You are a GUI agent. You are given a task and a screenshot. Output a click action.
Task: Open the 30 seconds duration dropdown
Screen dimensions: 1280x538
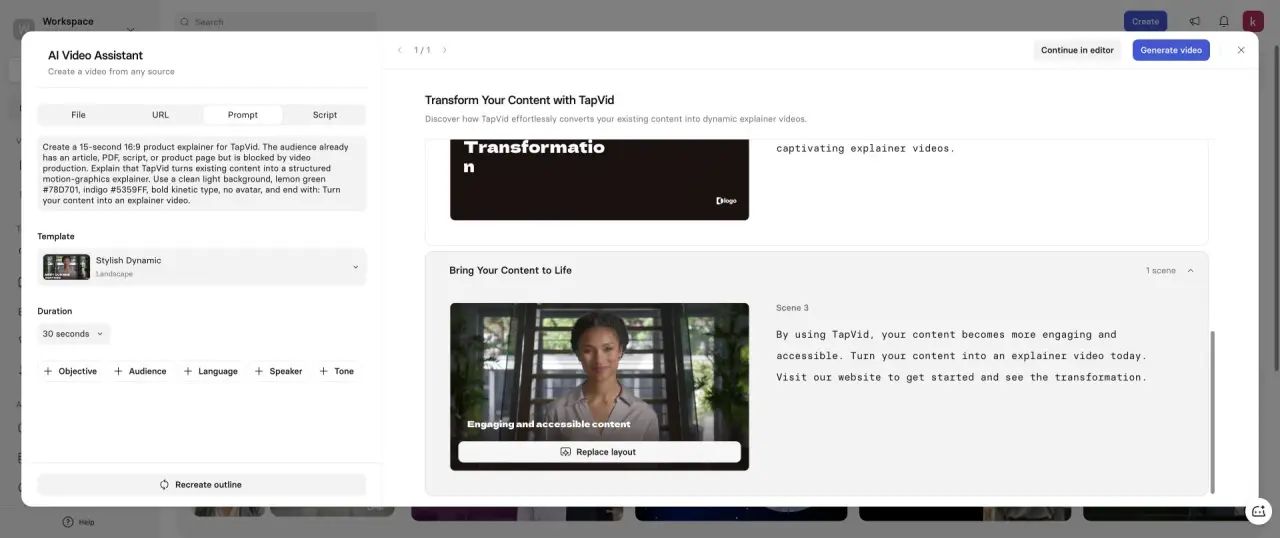73,334
